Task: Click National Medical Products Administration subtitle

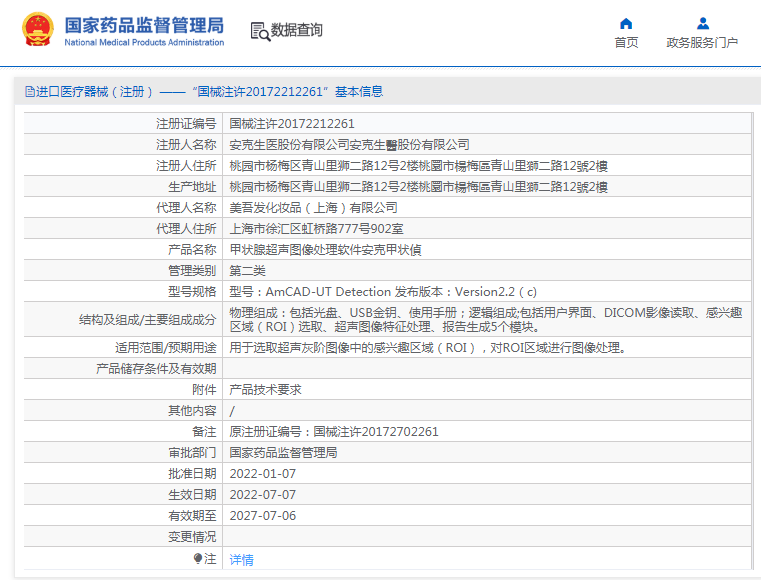Action: coord(144,43)
